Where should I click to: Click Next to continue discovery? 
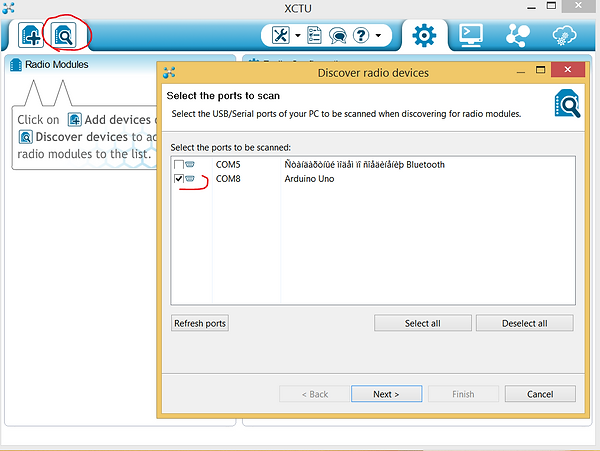coord(386,394)
